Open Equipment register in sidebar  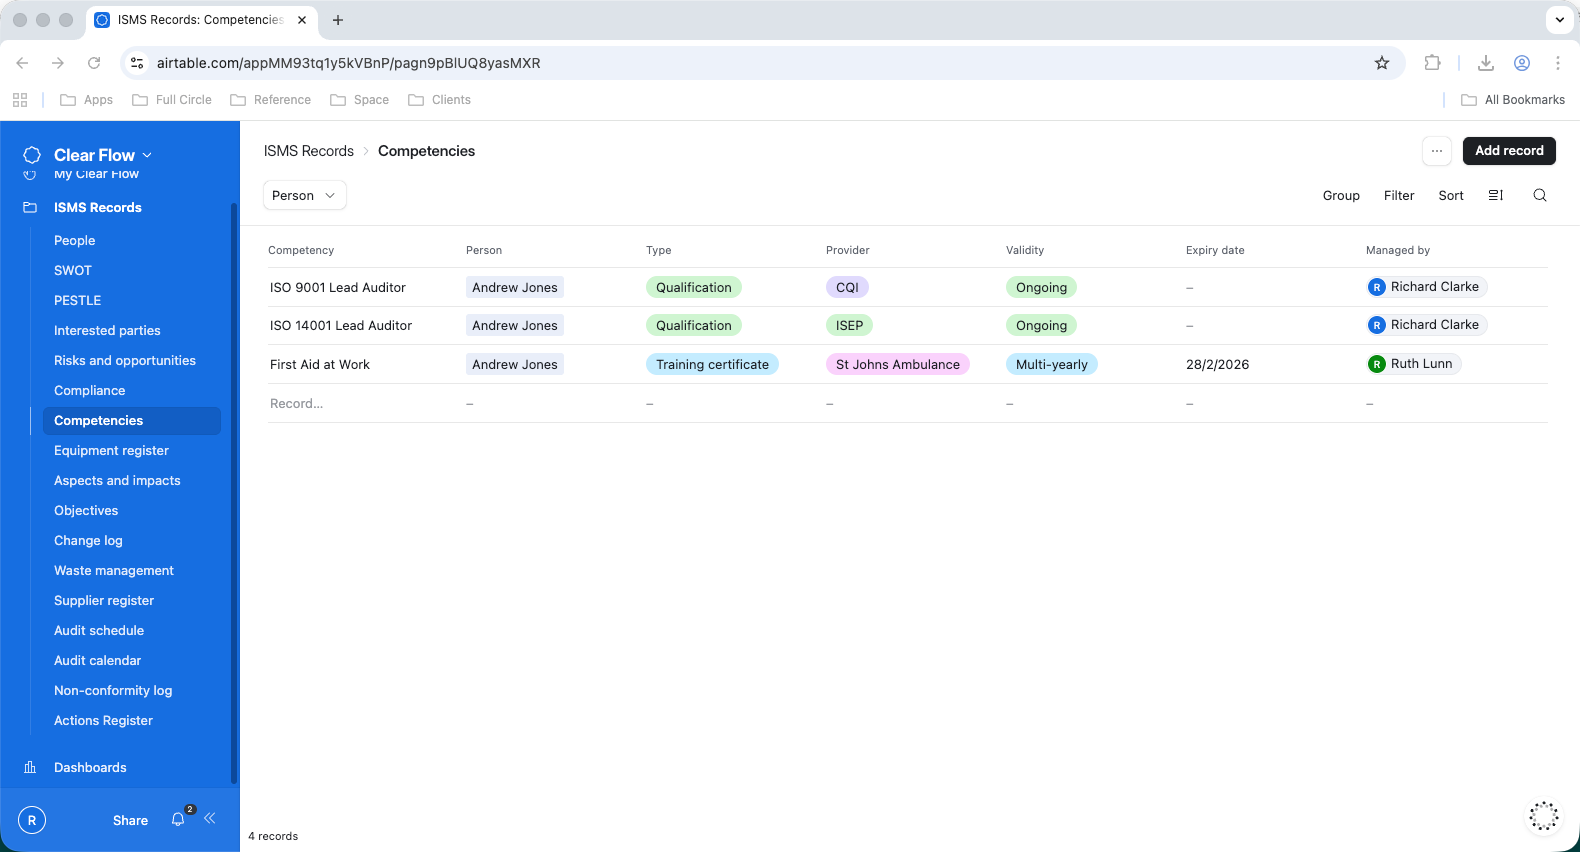pos(111,451)
